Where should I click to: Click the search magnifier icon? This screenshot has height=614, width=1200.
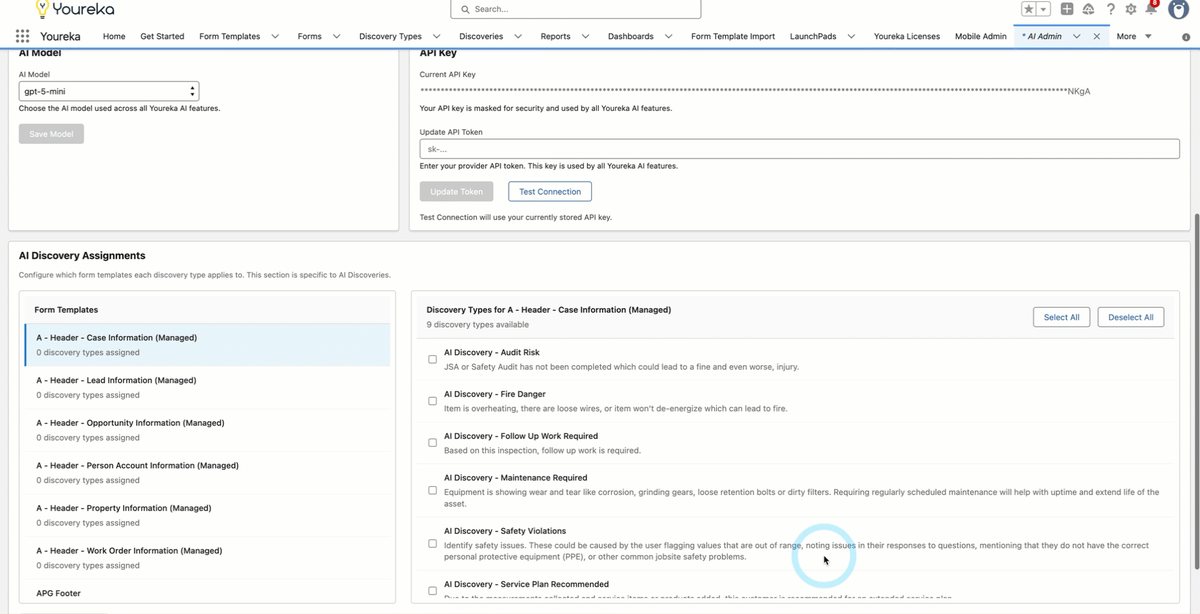[465, 9]
